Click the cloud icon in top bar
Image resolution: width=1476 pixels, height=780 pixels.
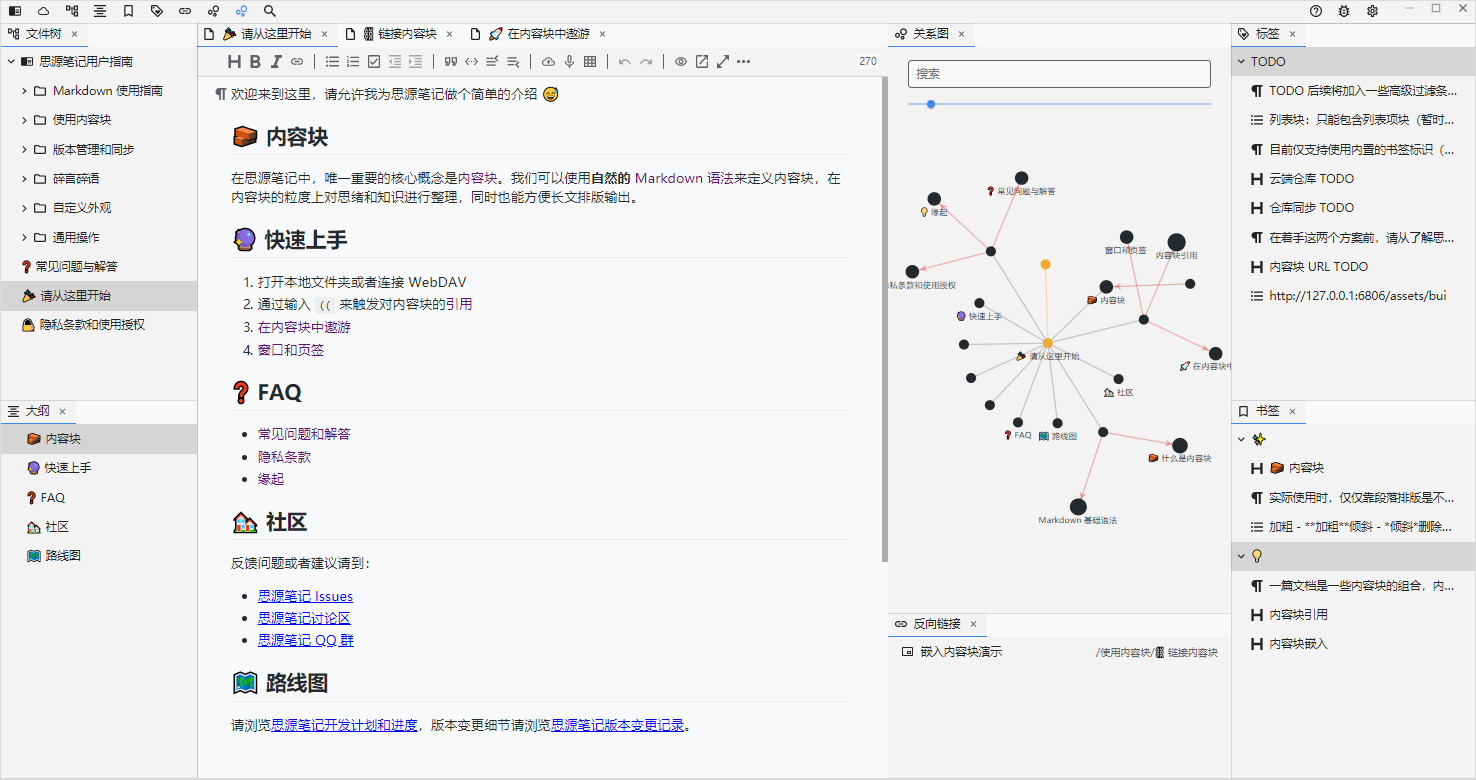43,11
